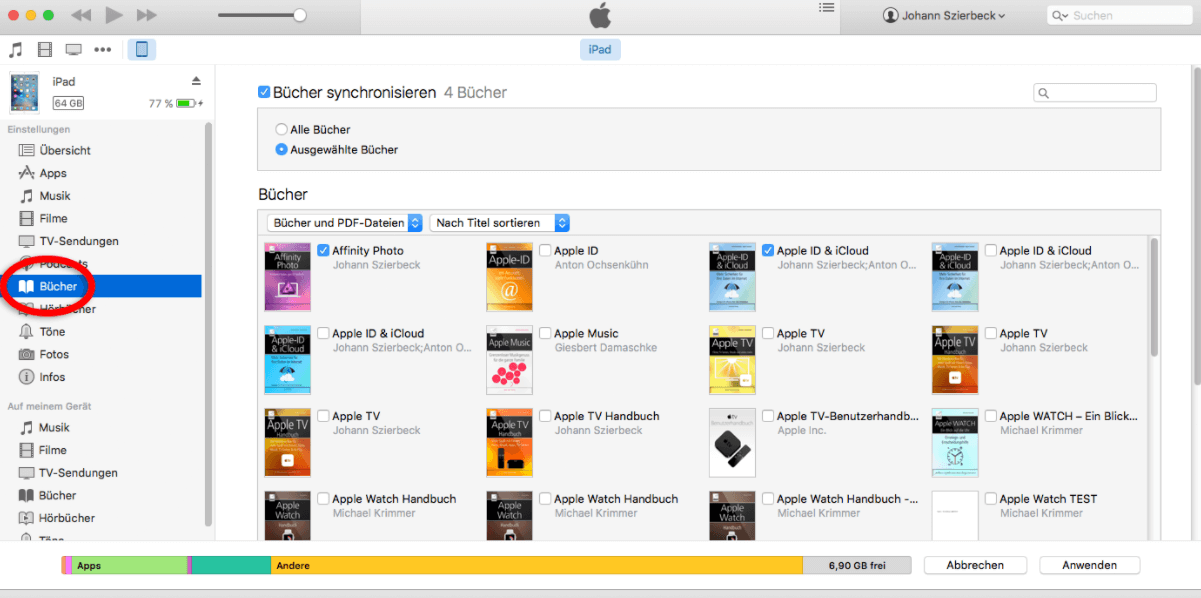Click the Abbrechen button
This screenshot has height=598, width=1201.
(974, 565)
